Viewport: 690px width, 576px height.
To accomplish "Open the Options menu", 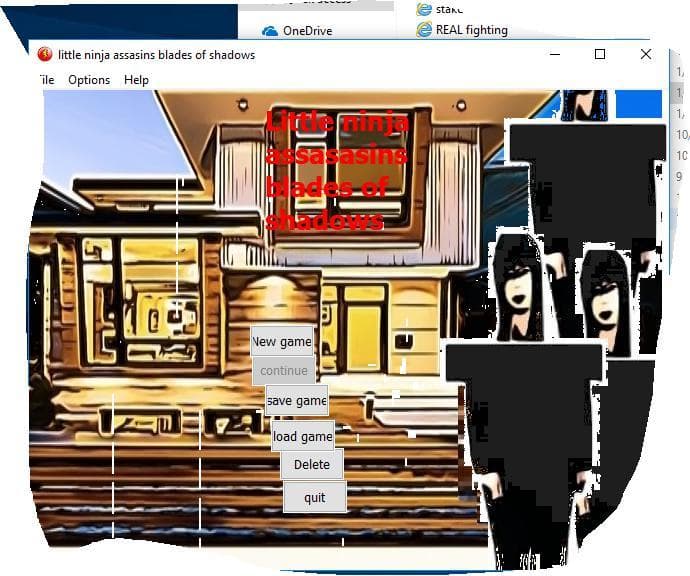I will (89, 80).
